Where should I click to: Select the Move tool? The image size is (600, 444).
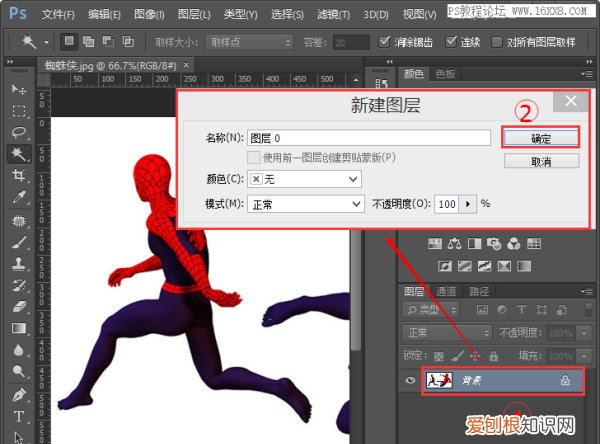tap(19, 90)
